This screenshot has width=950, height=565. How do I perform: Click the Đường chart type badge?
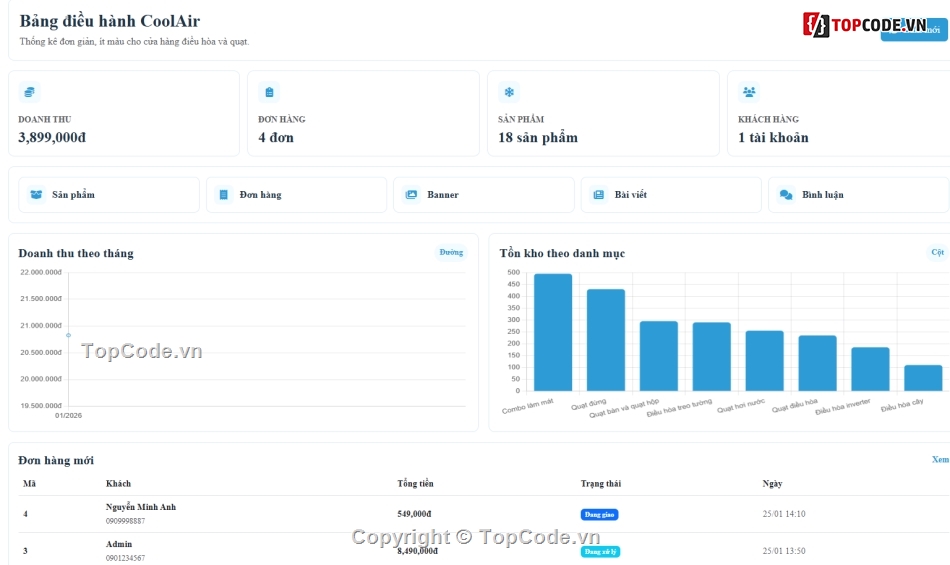451,252
